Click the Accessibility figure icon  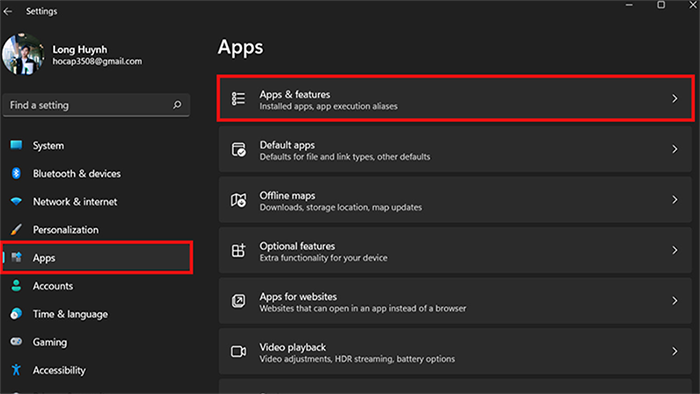(17, 370)
